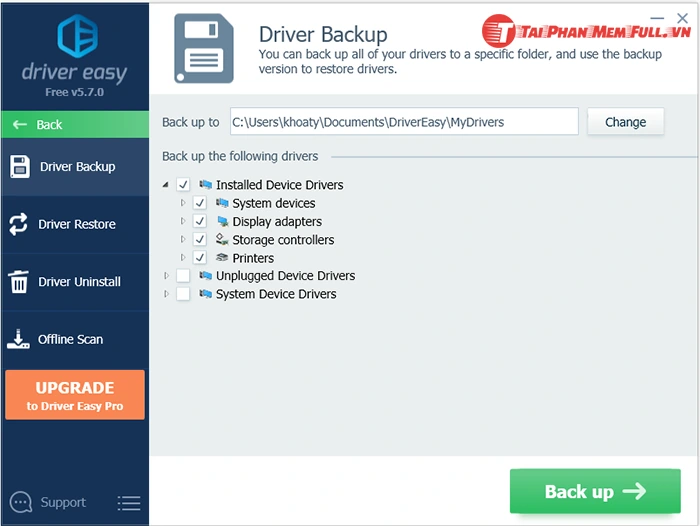This screenshot has width=700, height=526.
Task: Uncheck Installed Device Drivers checkbox
Action: pyautogui.click(x=183, y=184)
